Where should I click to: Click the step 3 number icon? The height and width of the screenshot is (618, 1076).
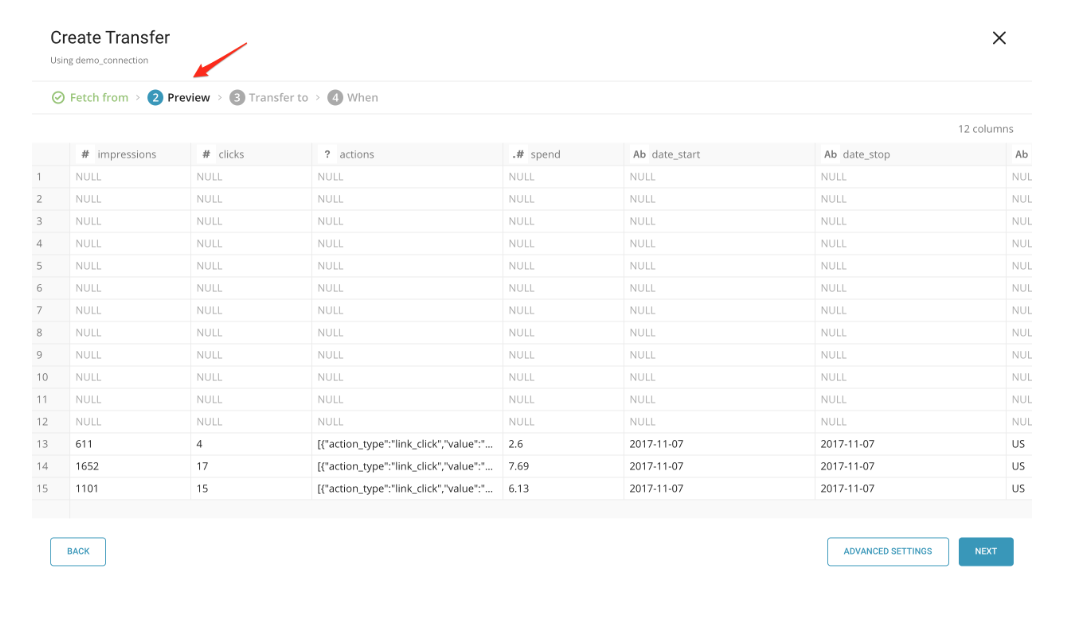coord(237,98)
